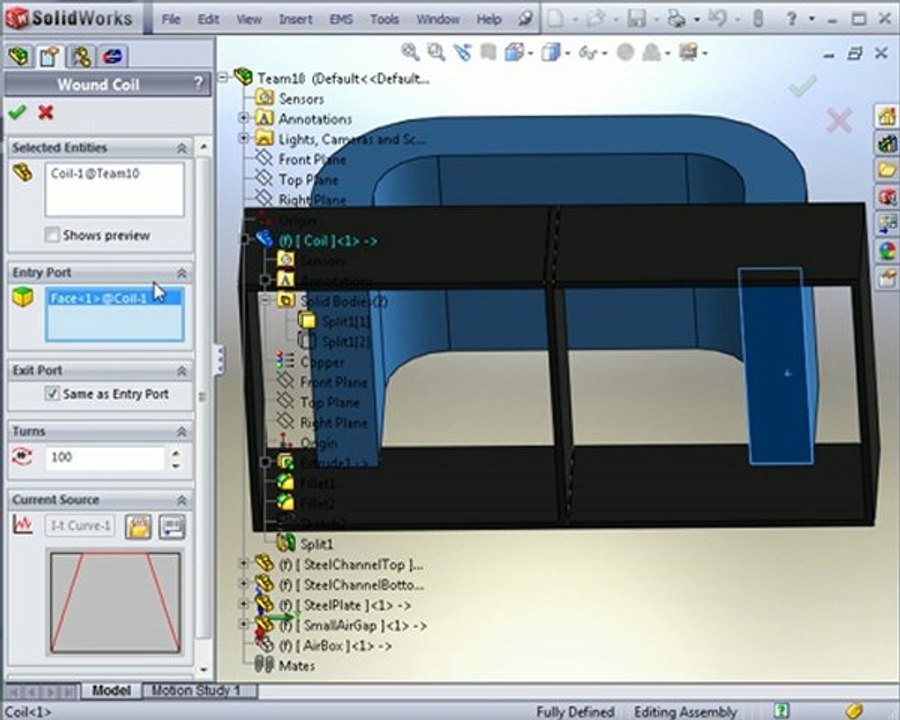The height and width of the screenshot is (720, 900).
Task: Click the edit curve icon beside I-t Curve-1
Action: click(x=172, y=527)
